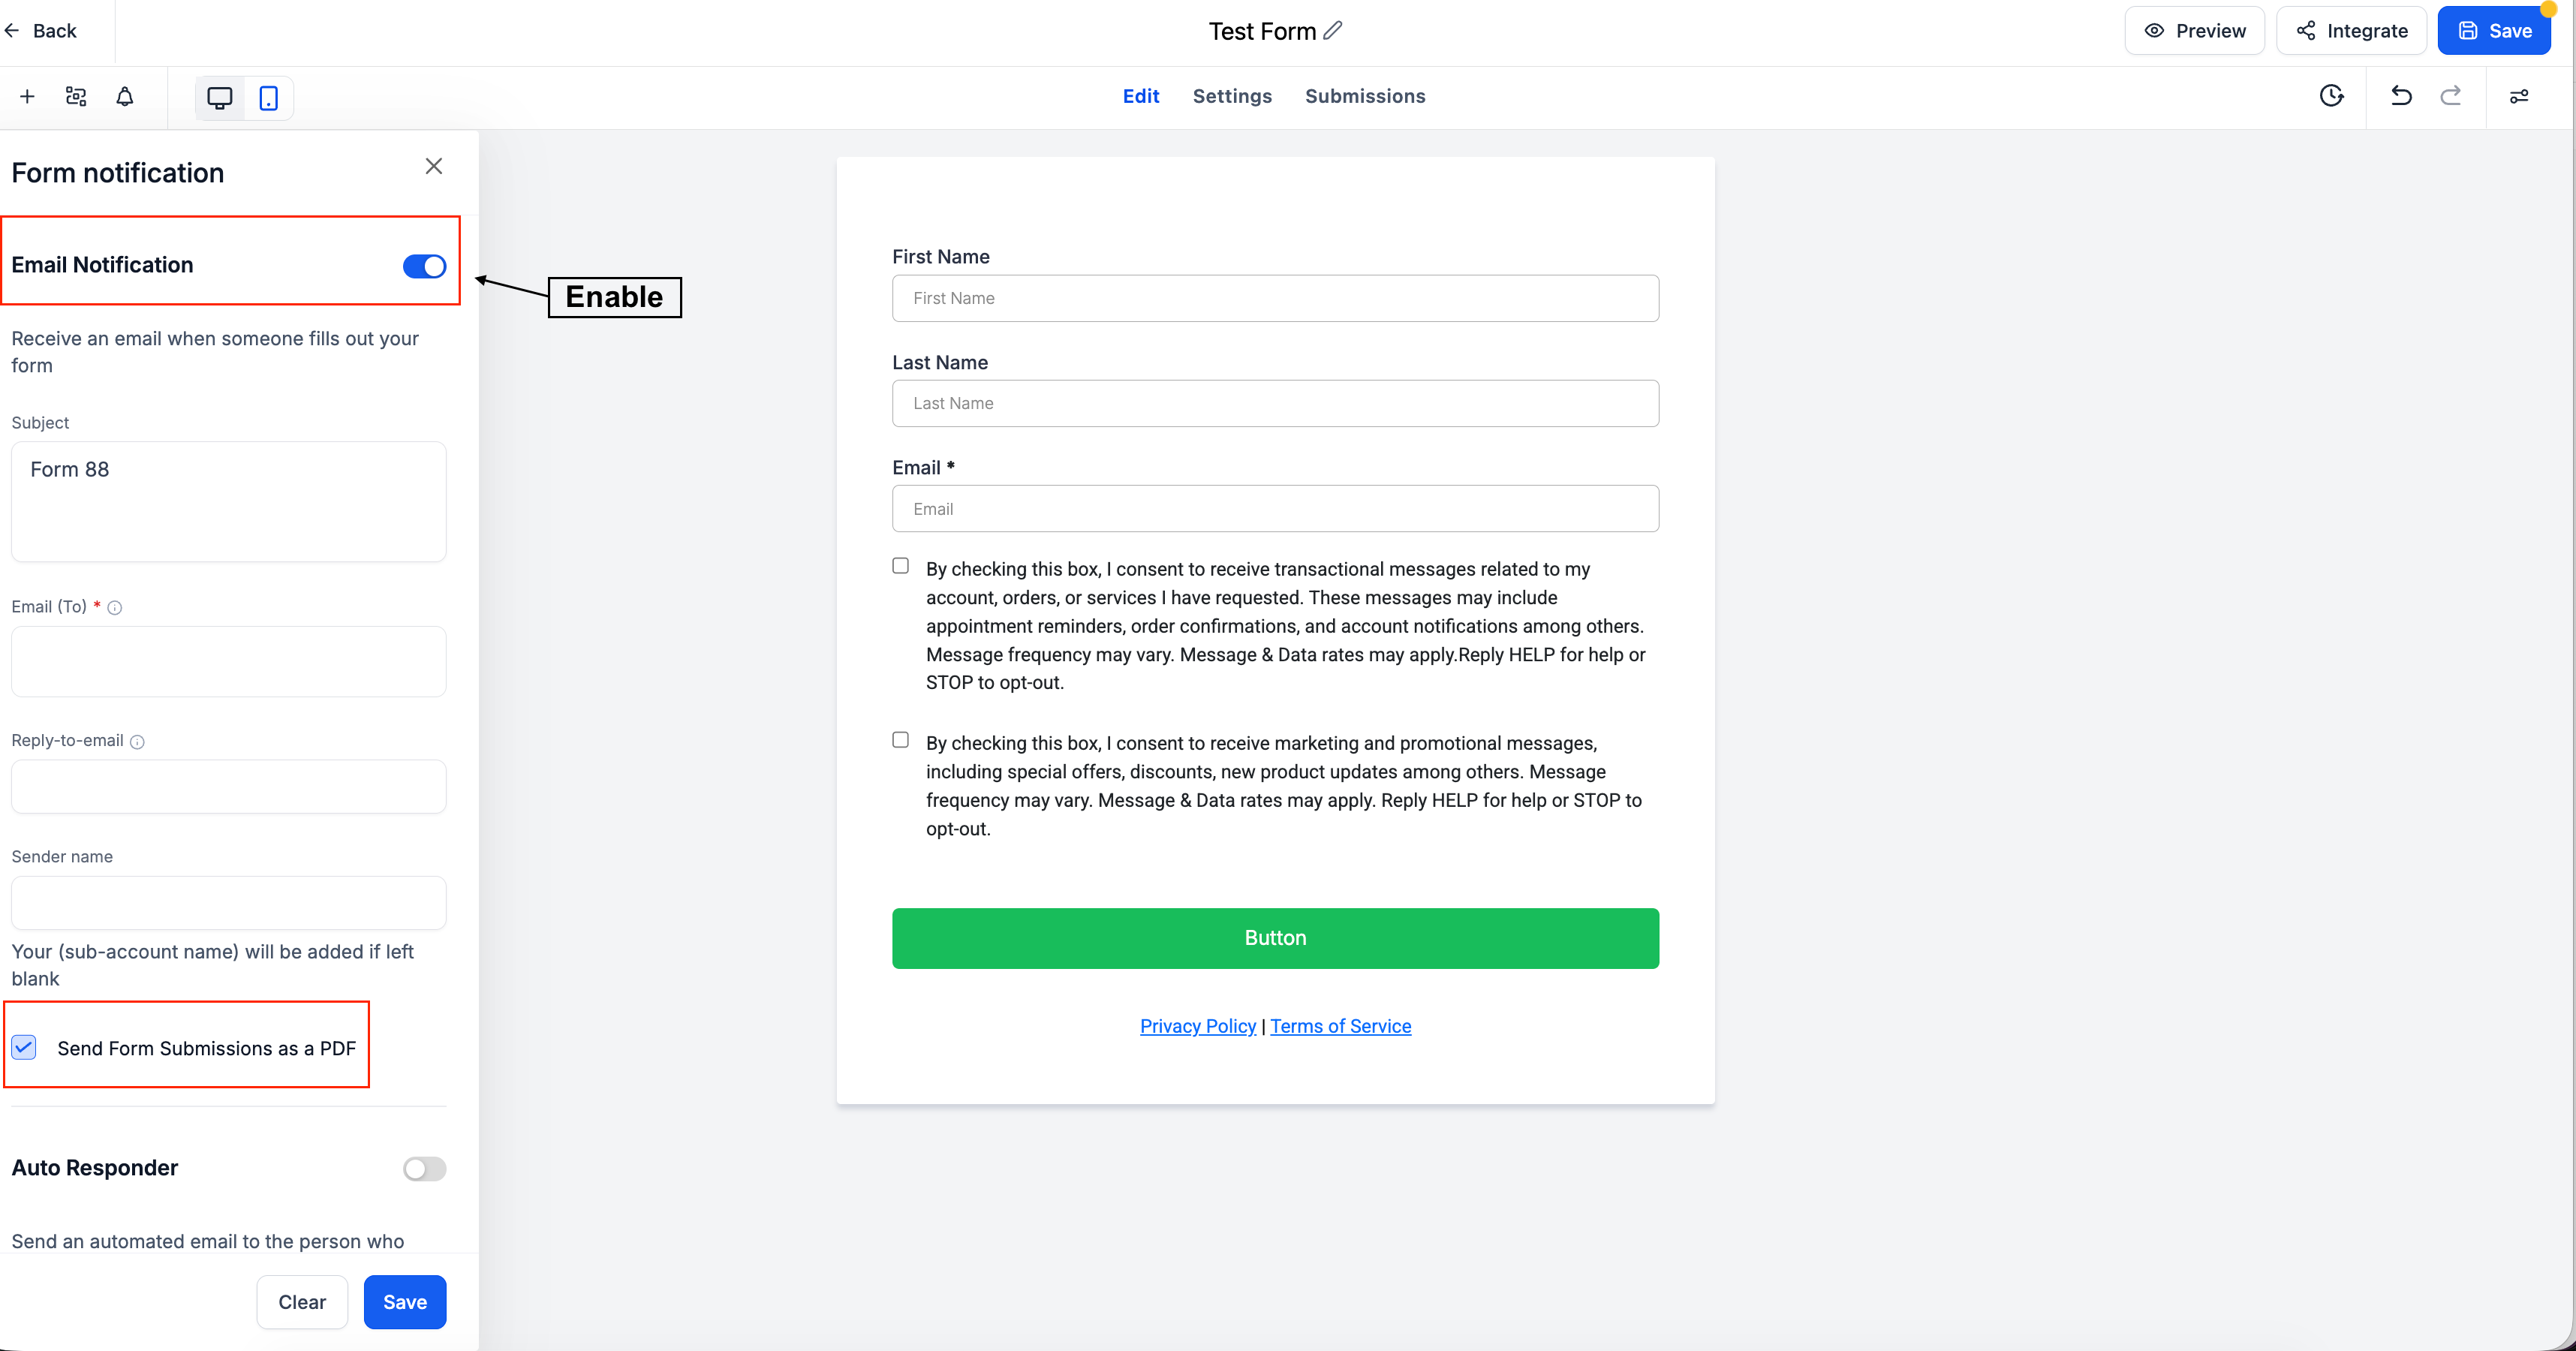2576x1351 pixels.
Task: Disable the Email Notification toggle
Action: 423,266
